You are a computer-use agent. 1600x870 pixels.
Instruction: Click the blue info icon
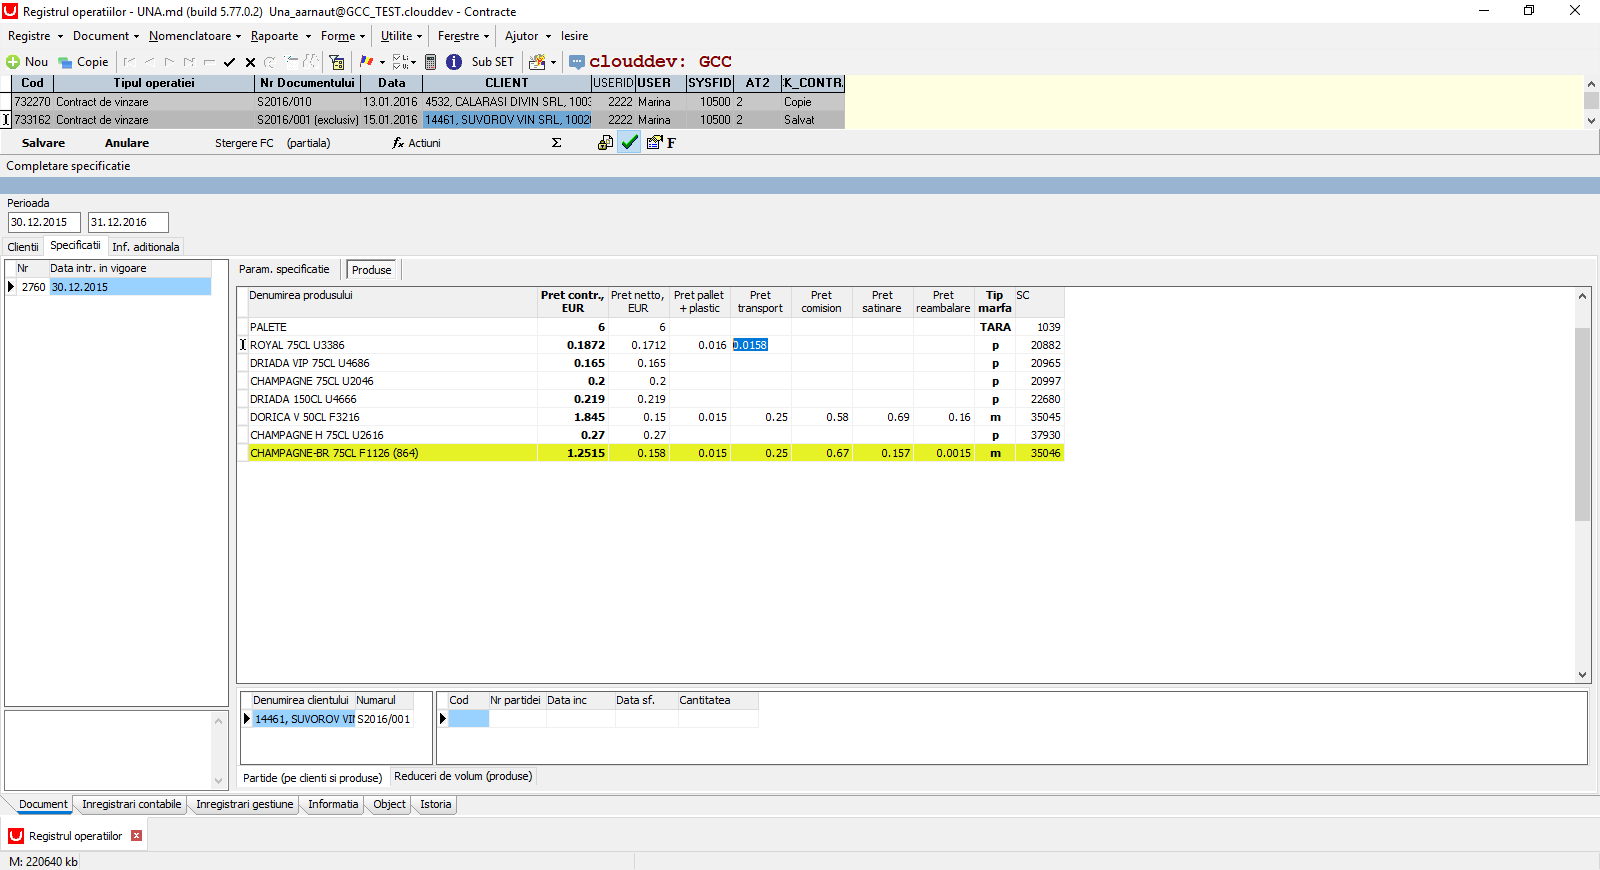point(454,62)
